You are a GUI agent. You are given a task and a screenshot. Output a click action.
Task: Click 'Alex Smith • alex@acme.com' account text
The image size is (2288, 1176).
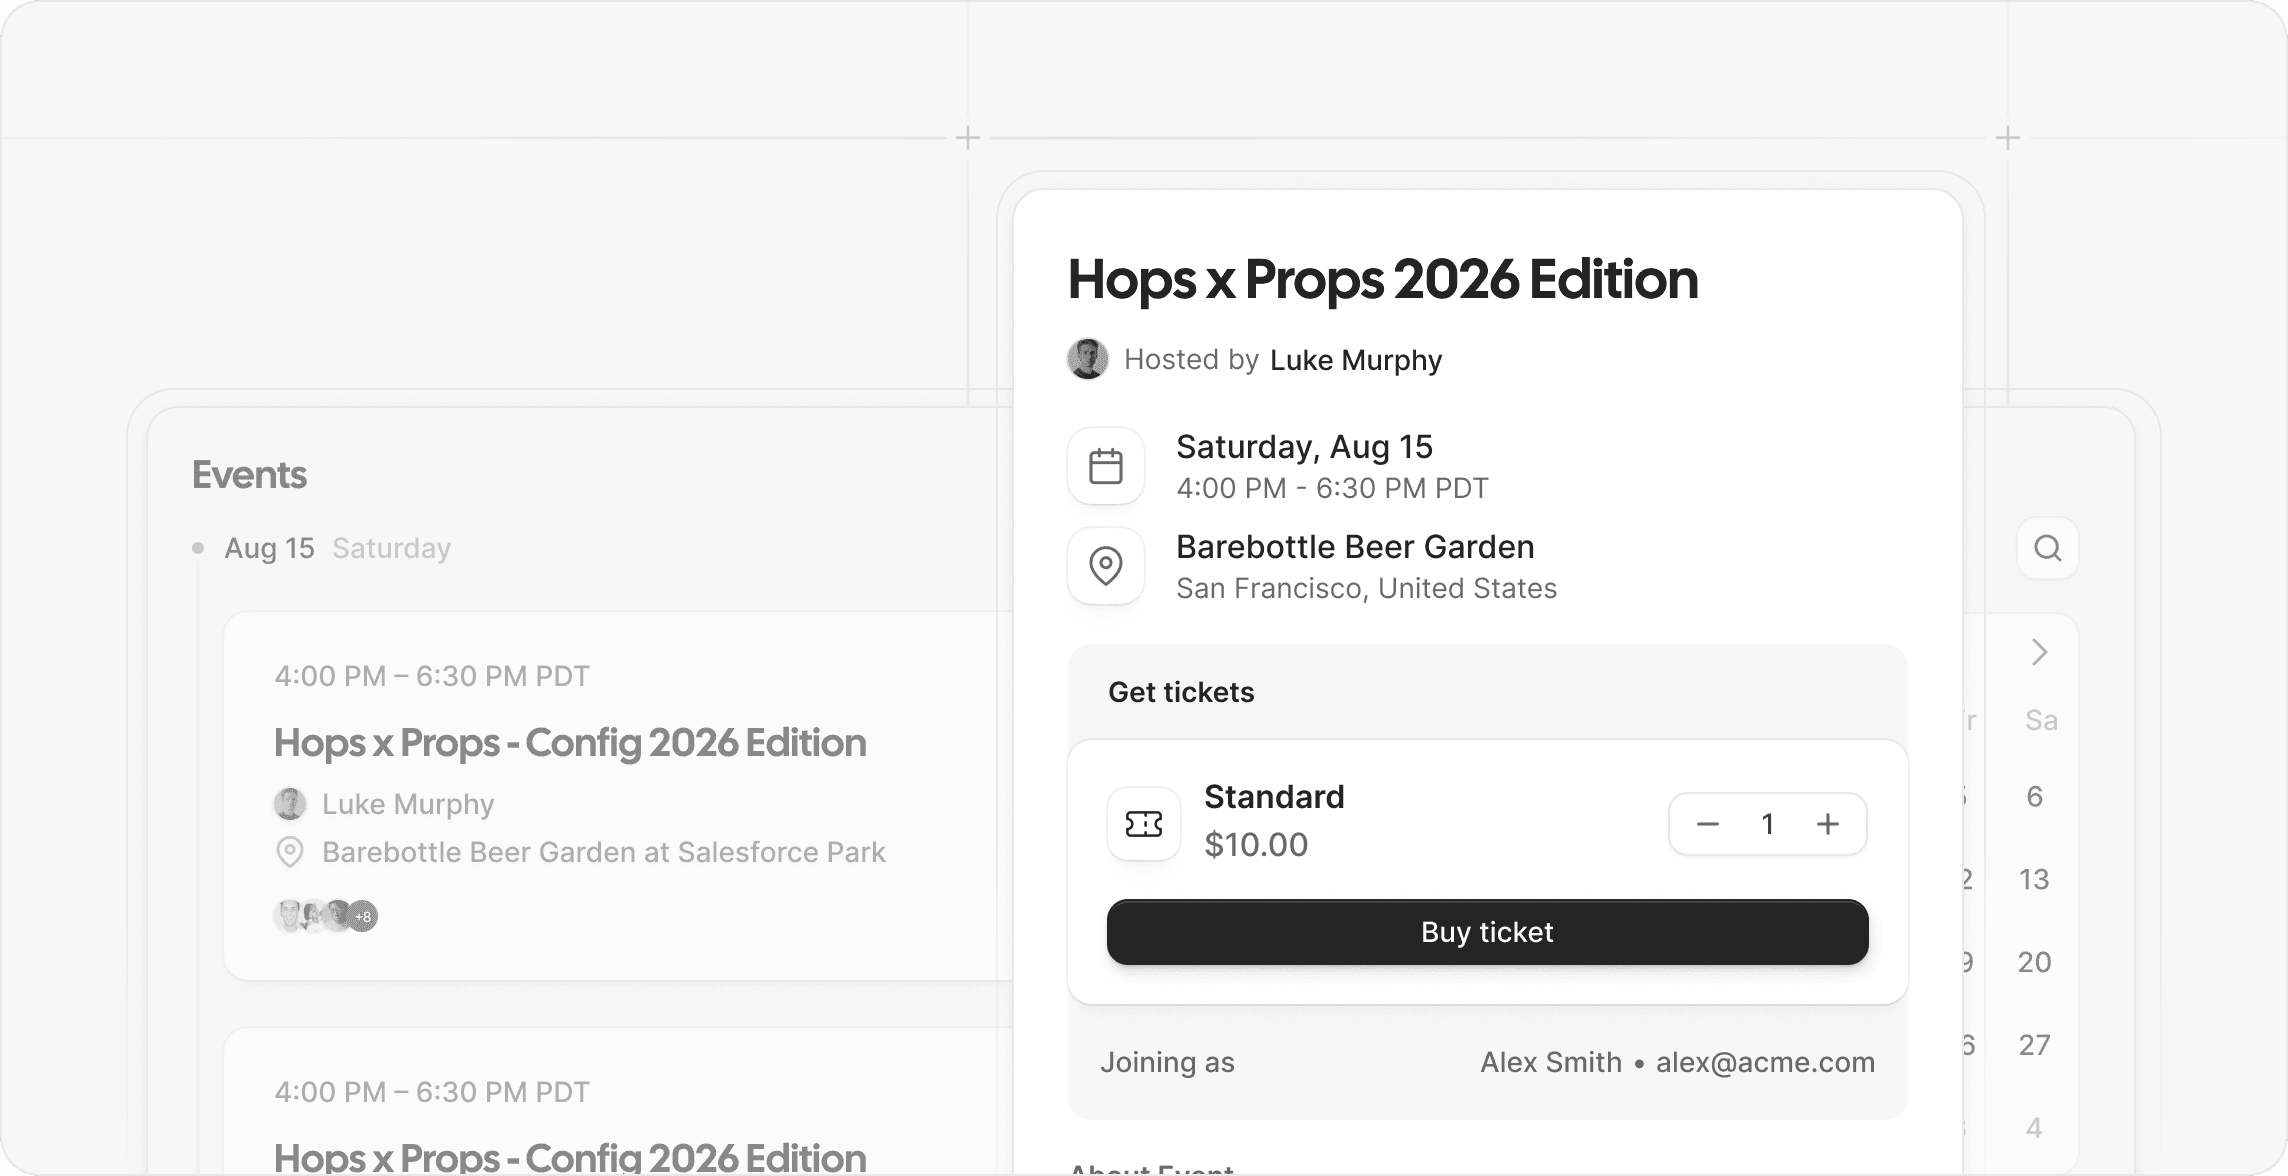pyautogui.click(x=1678, y=1062)
